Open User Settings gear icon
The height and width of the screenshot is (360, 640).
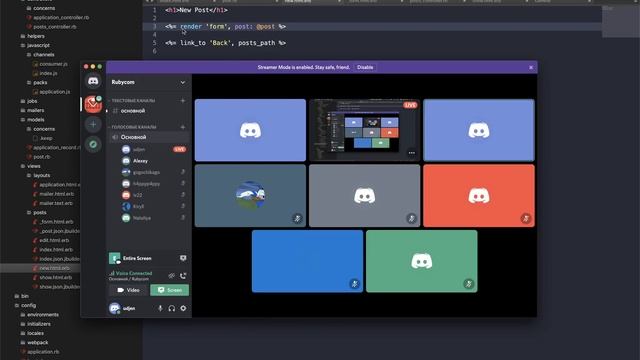tap(183, 308)
